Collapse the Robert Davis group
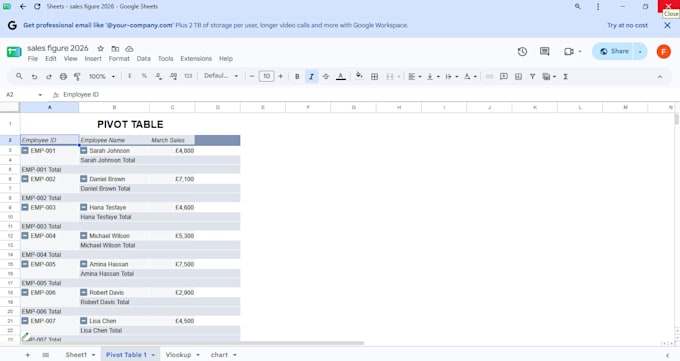 click(x=84, y=292)
